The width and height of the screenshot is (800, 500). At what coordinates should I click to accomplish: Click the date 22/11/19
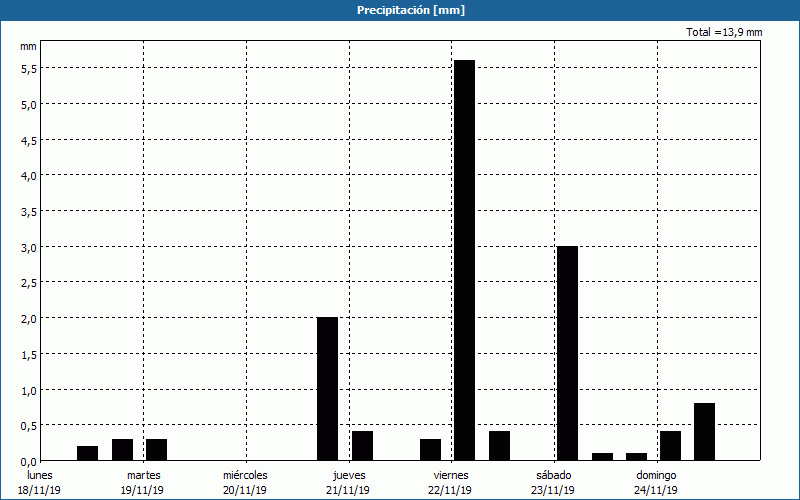(450, 490)
